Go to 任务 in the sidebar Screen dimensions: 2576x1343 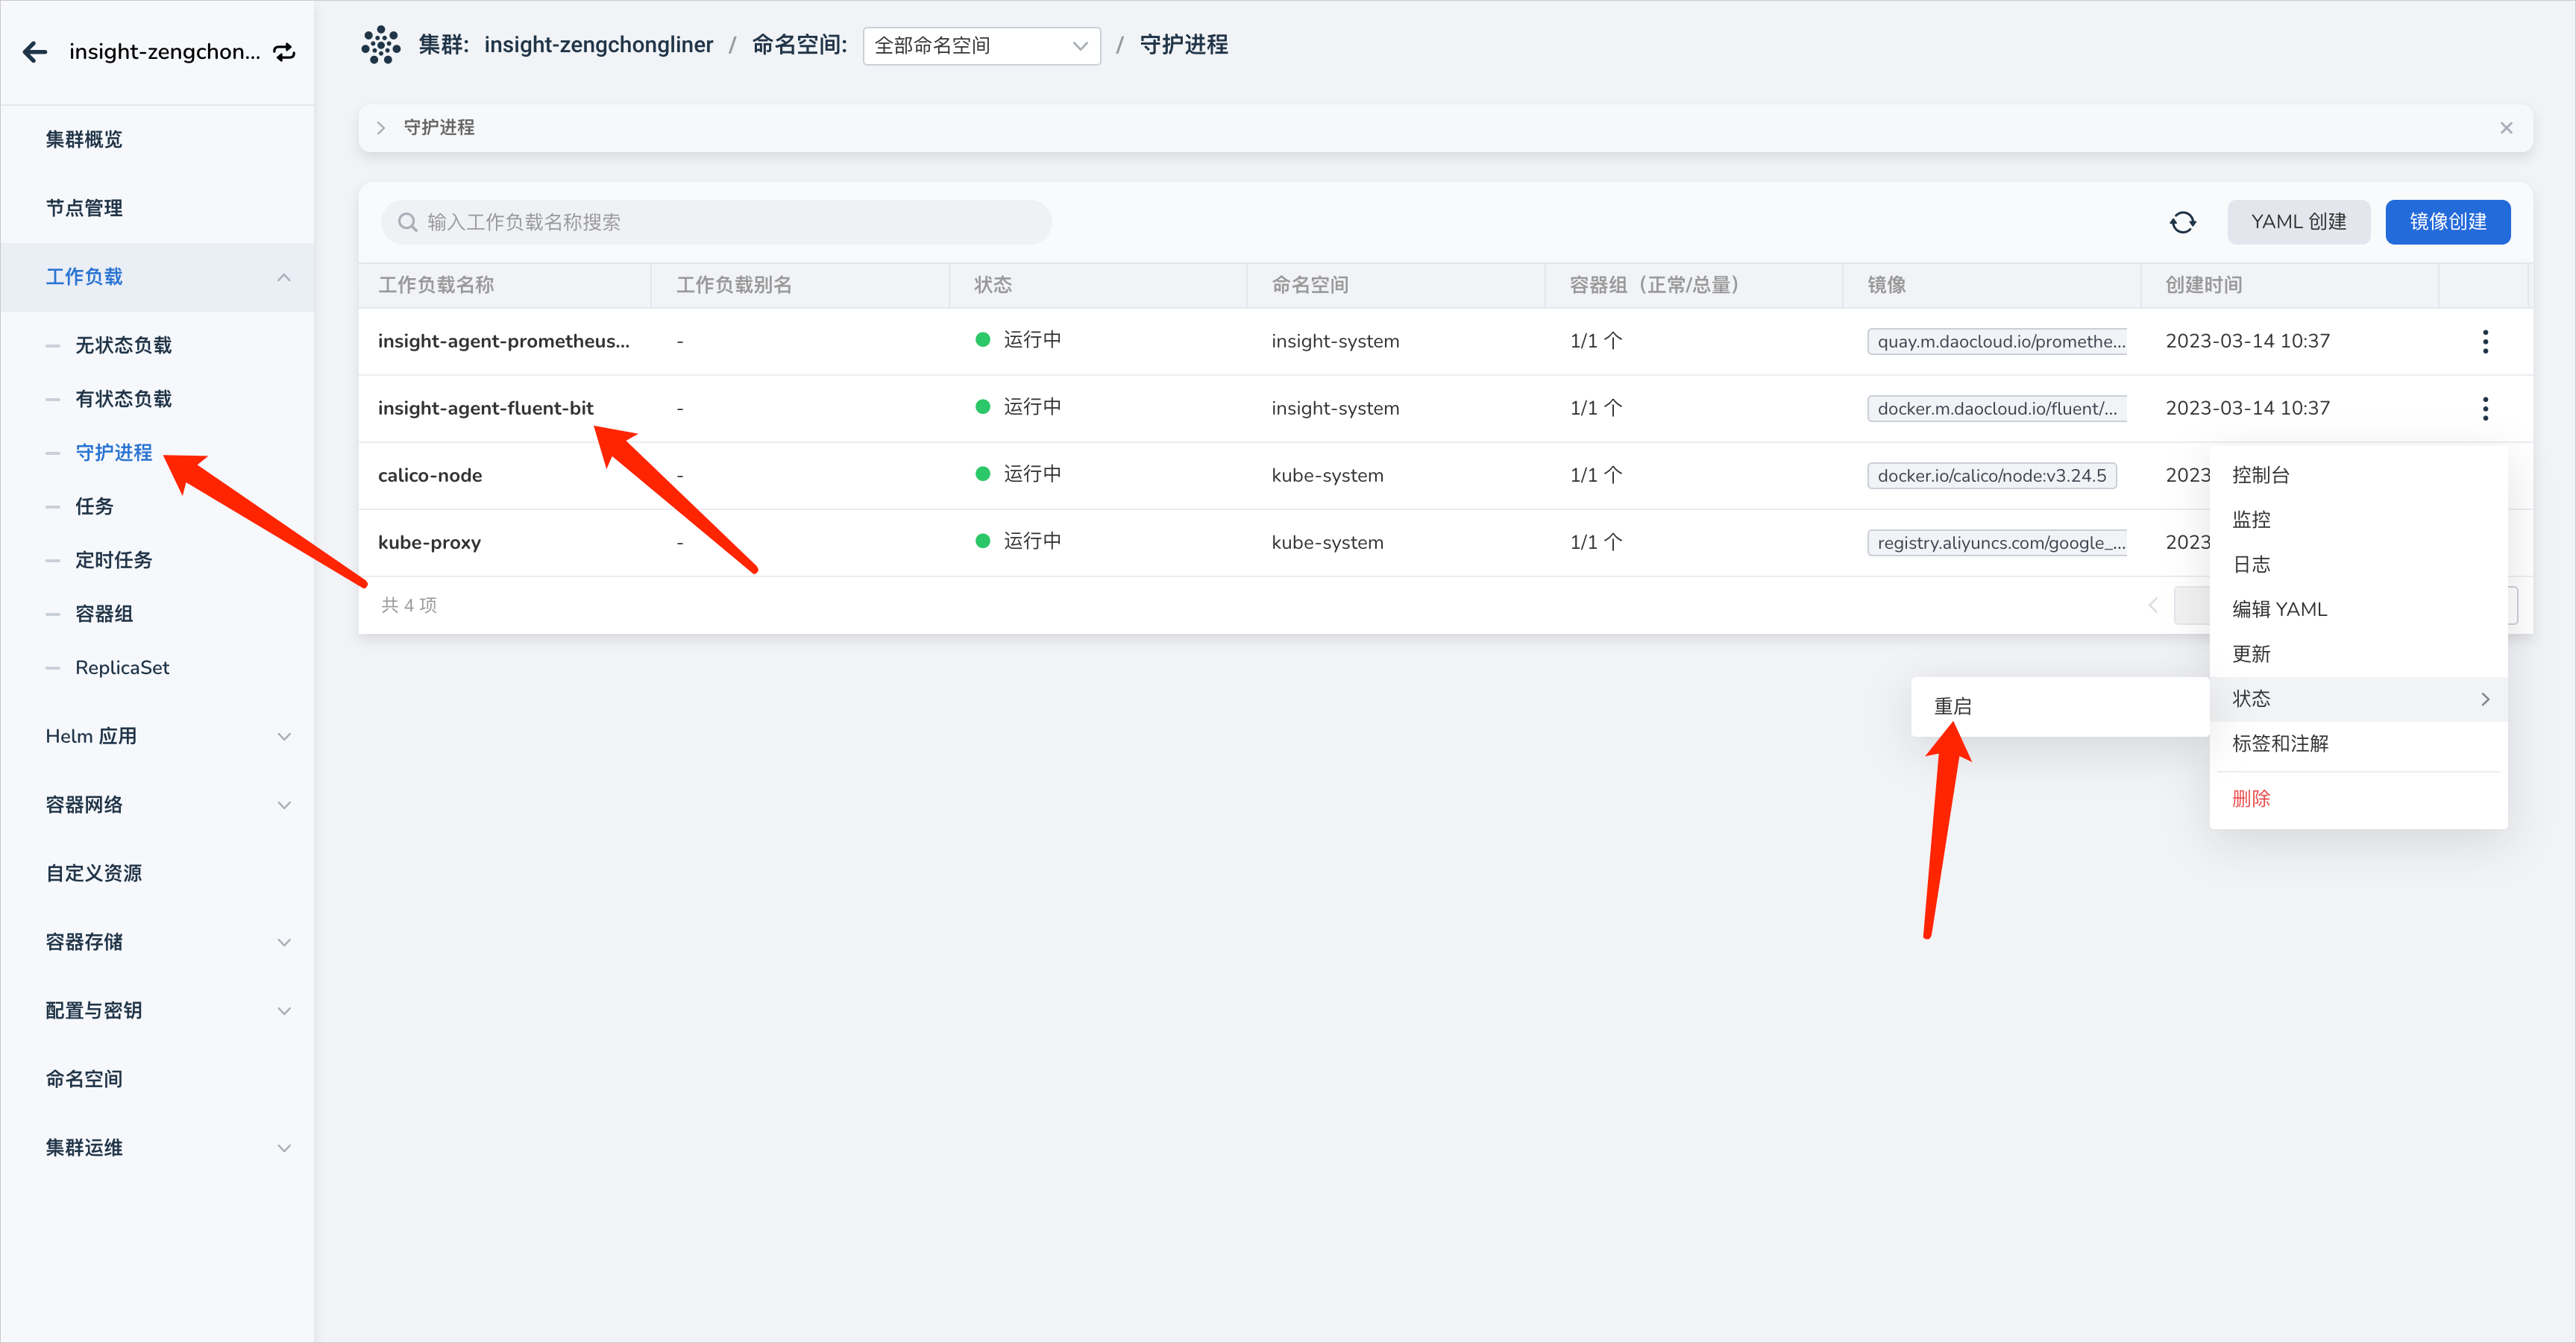click(x=95, y=507)
